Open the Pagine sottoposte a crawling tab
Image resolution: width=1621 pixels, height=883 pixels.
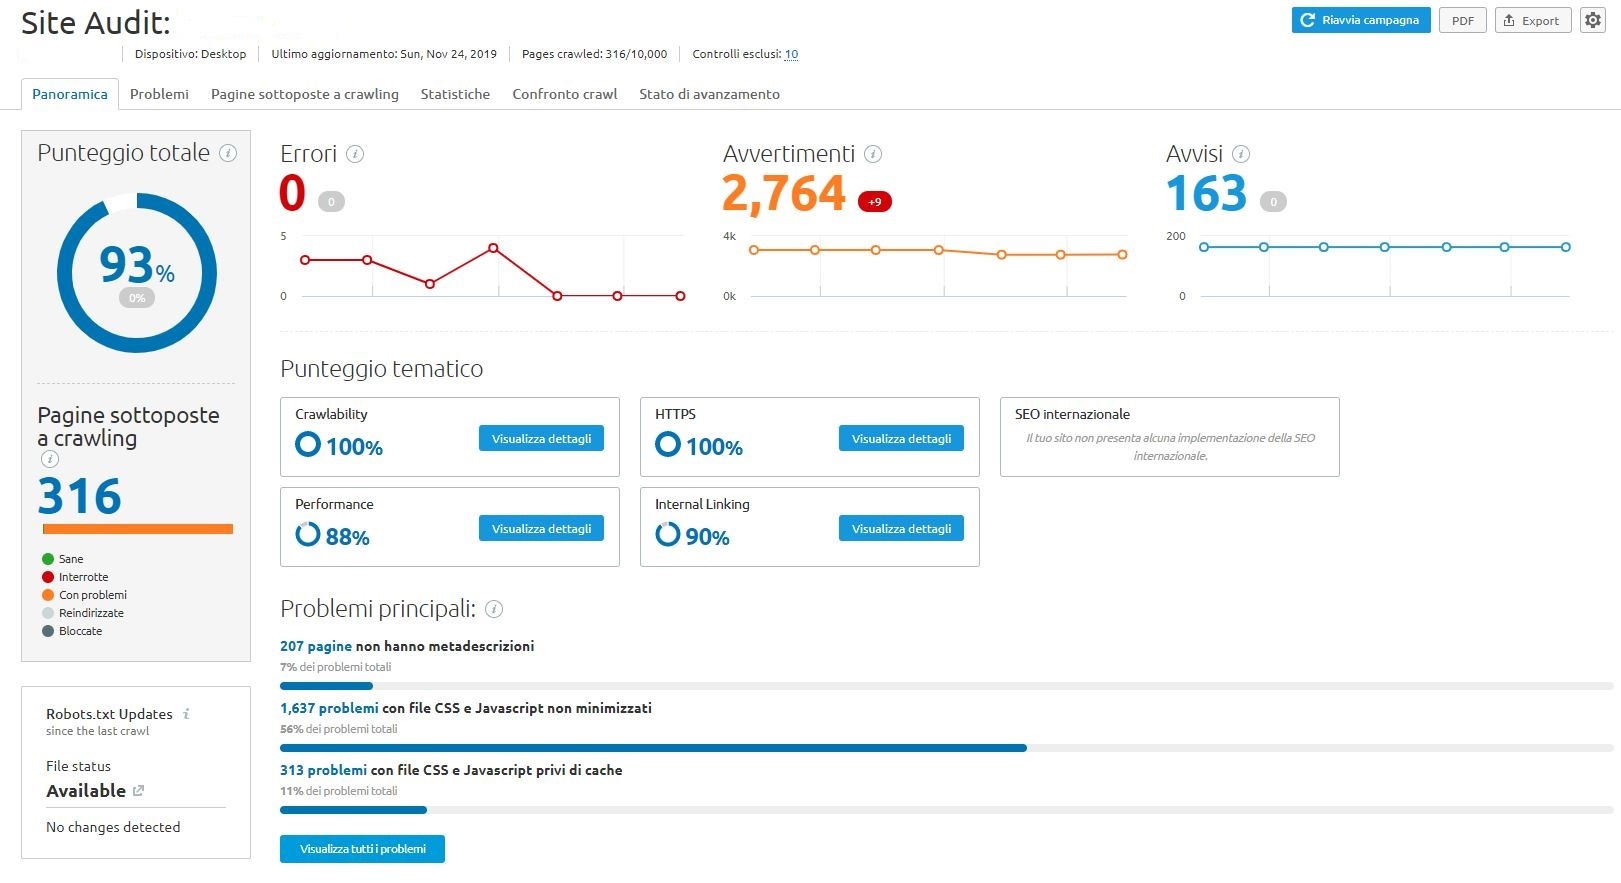click(x=305, y=94)
